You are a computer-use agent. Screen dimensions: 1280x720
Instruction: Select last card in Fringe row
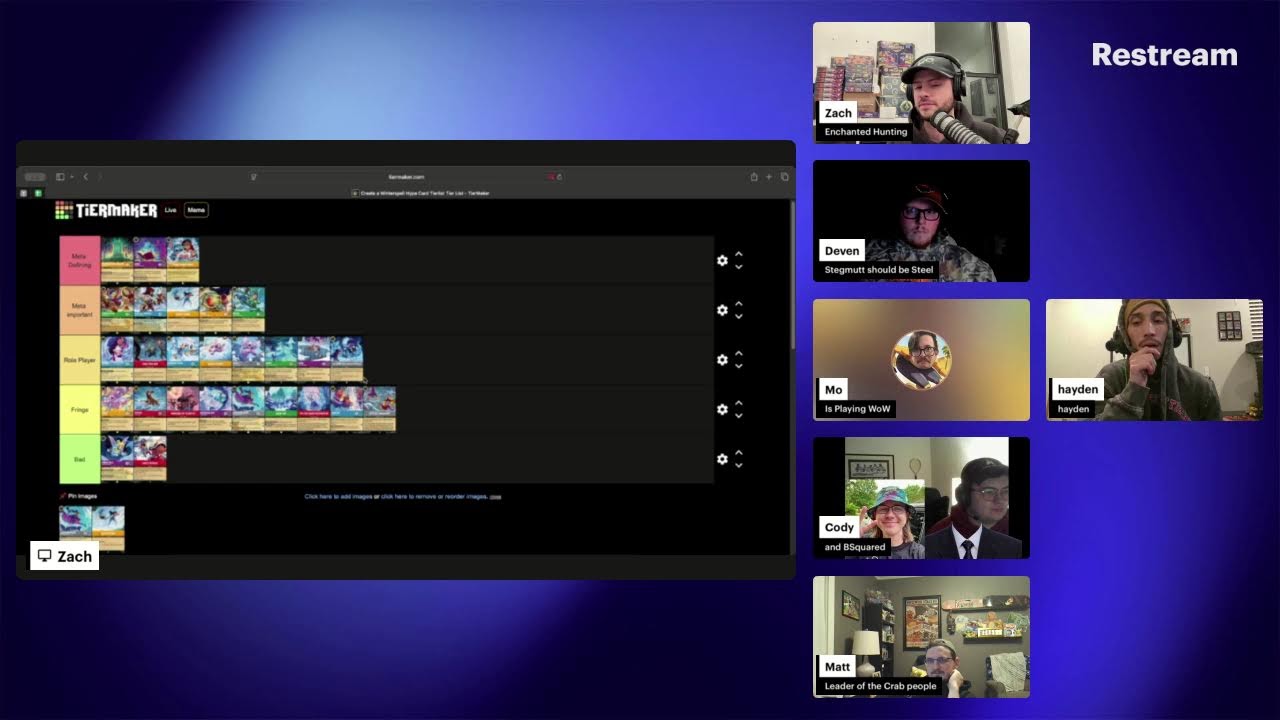click(380, 409)
